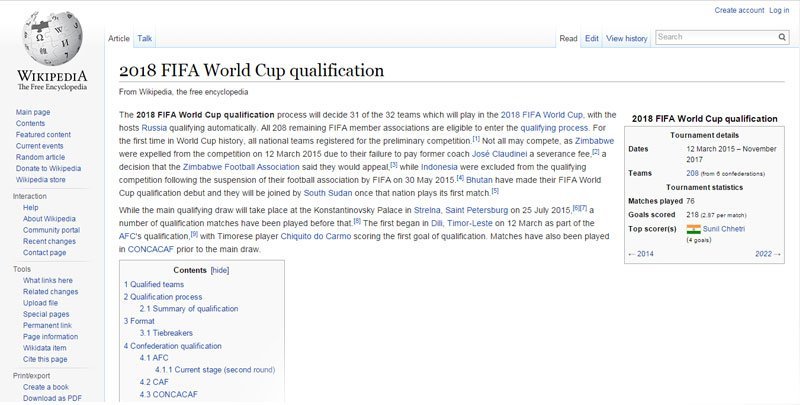Go to next 2022 qualification in infobox
The height and width of the screenshot is (405, 800).
768,254
